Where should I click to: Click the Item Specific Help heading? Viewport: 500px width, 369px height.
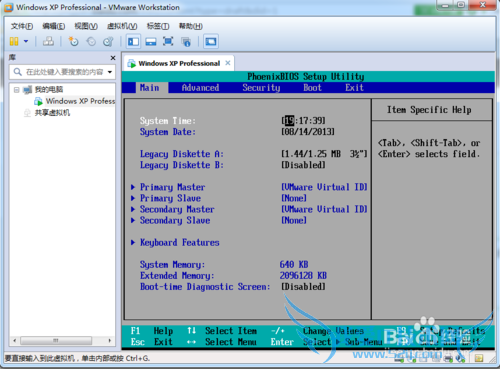click(429, 110)
